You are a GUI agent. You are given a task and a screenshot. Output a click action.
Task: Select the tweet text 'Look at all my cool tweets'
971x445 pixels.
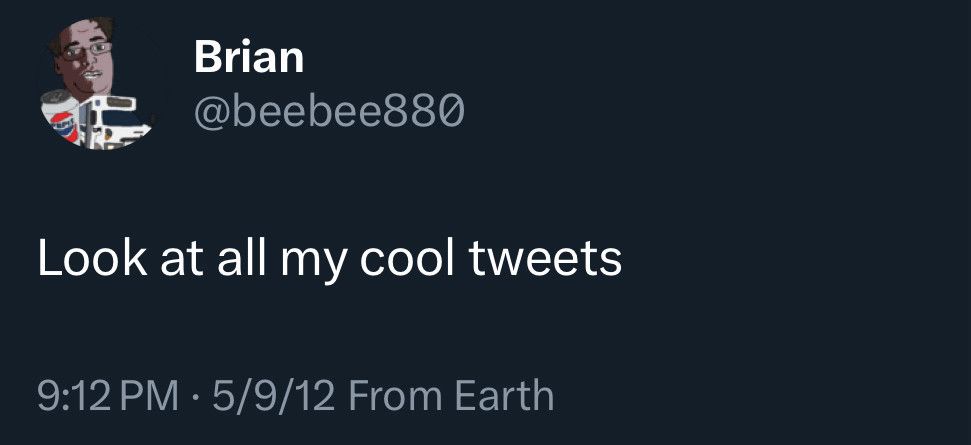[330, 259]
